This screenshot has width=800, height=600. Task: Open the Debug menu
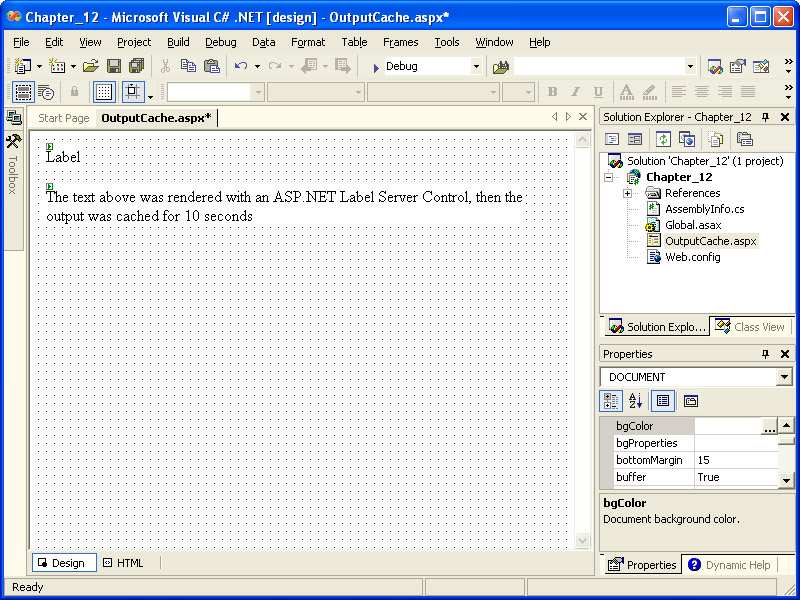pos(221,42)
